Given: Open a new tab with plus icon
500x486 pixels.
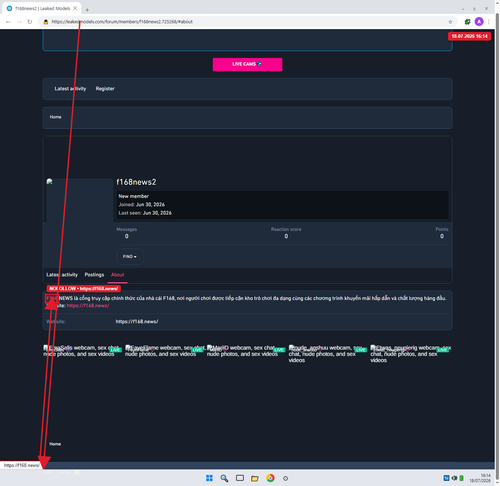Looking at the screenshot, I should tap(87, 10).
